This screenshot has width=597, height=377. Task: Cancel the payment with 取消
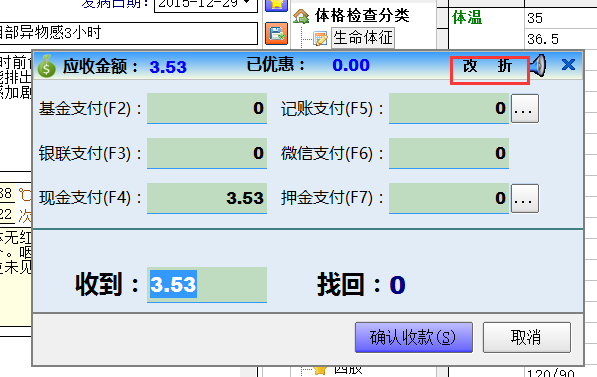[527, 337]
